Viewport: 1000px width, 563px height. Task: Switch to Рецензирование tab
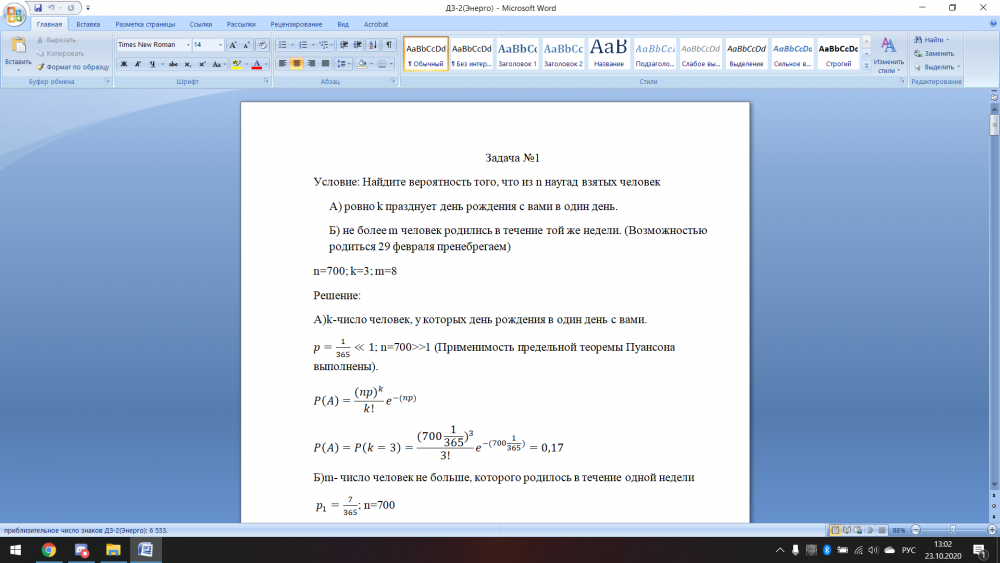point(296,24)
